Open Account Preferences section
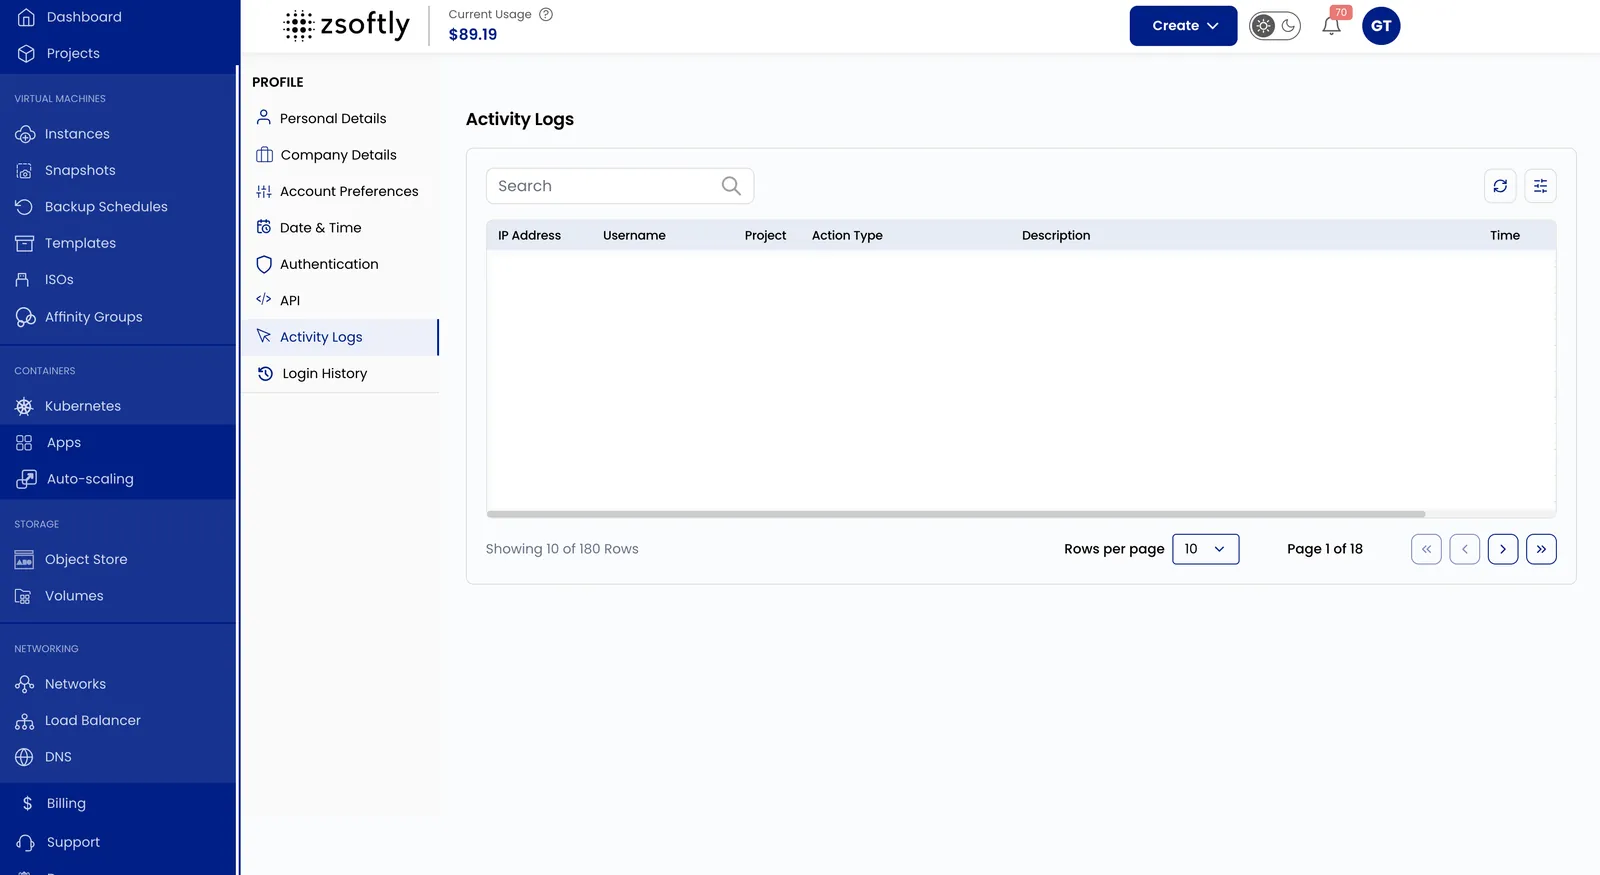The width and height of the screenshot is (1600, 875). tap(340, 191)
